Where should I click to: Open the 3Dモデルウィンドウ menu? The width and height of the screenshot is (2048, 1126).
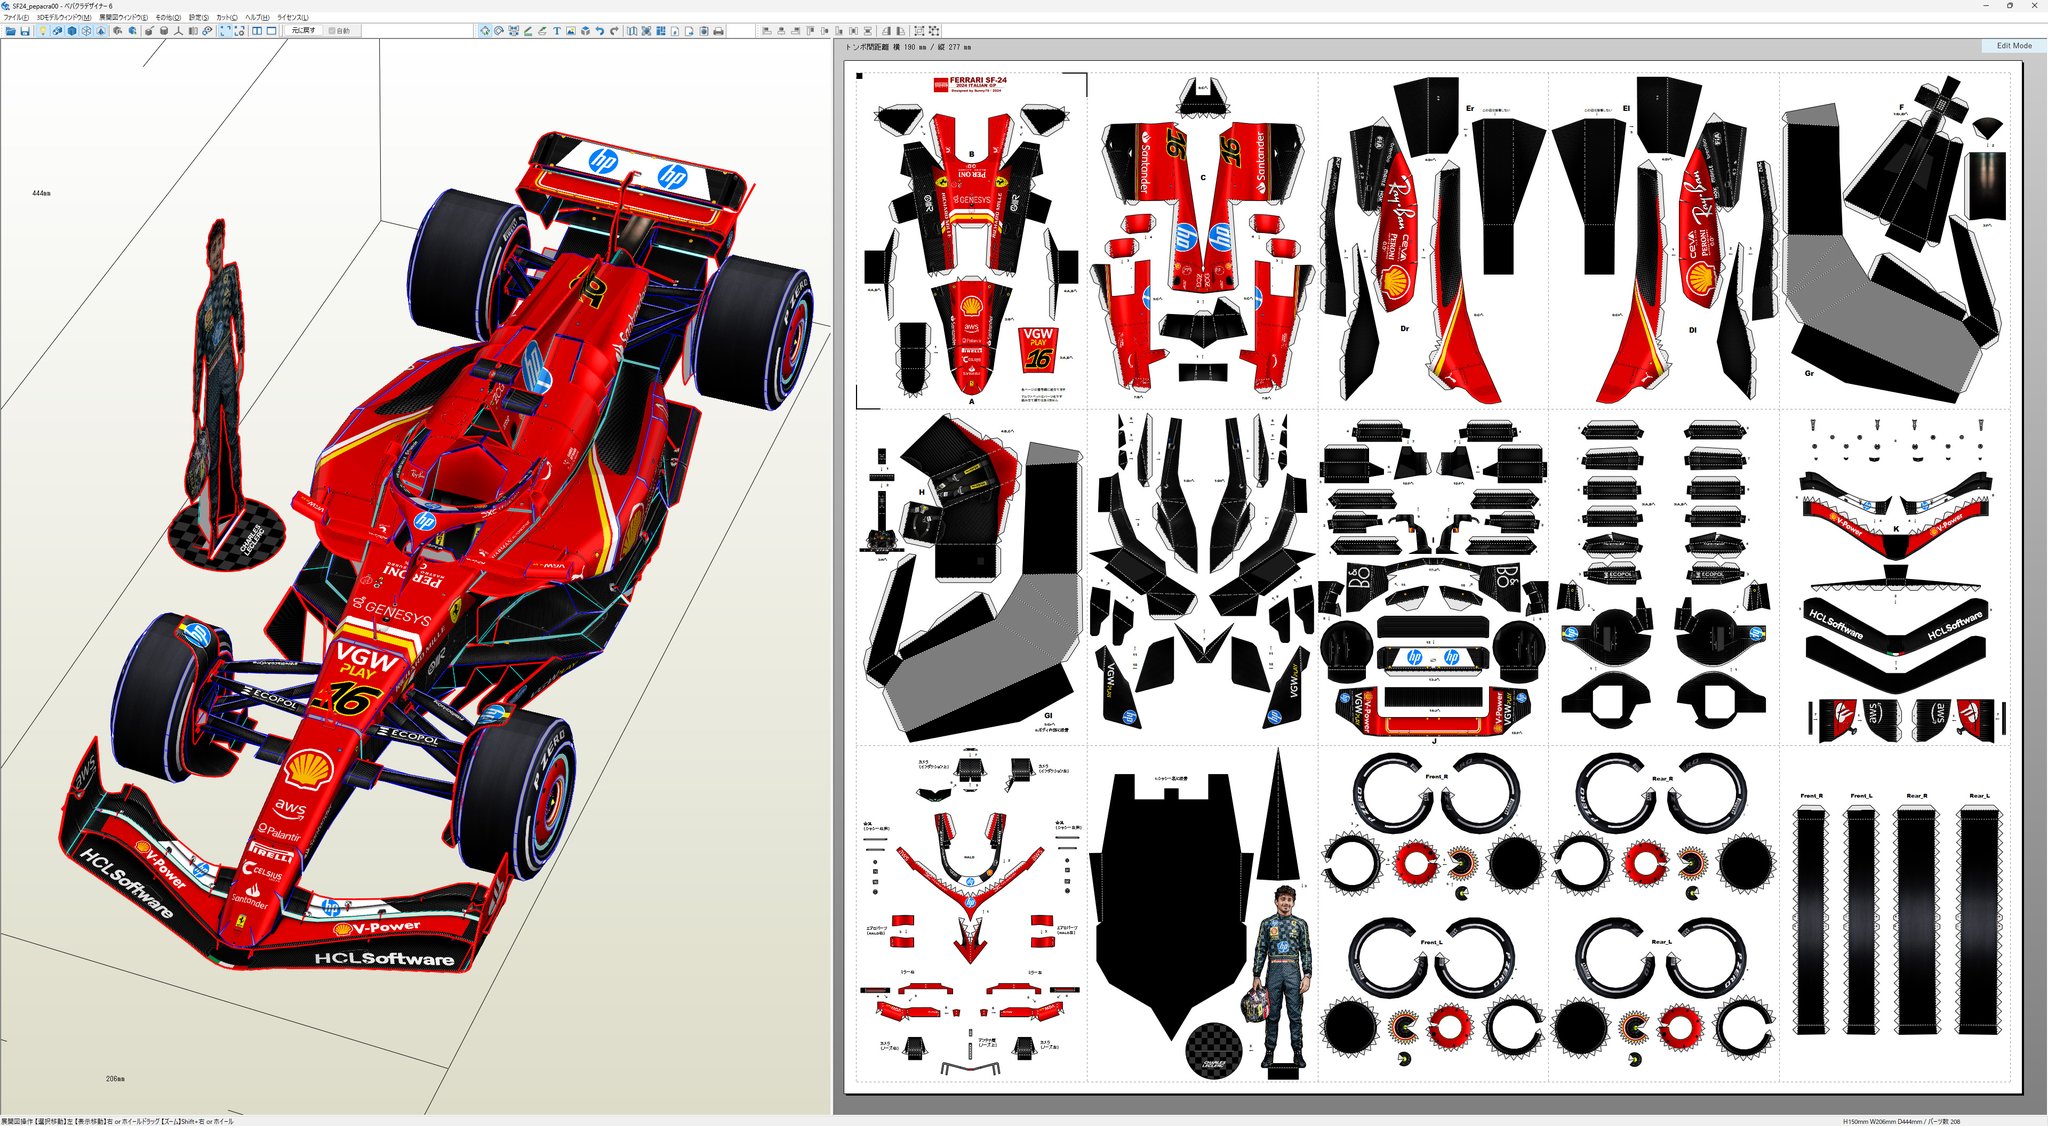[63, 17]
